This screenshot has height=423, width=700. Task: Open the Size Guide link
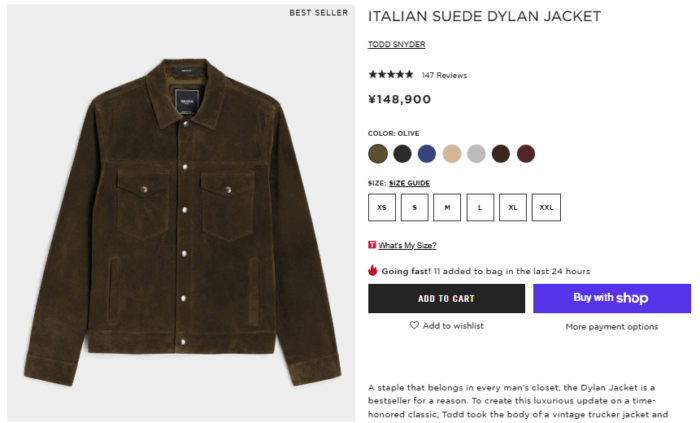coord(409,183)
